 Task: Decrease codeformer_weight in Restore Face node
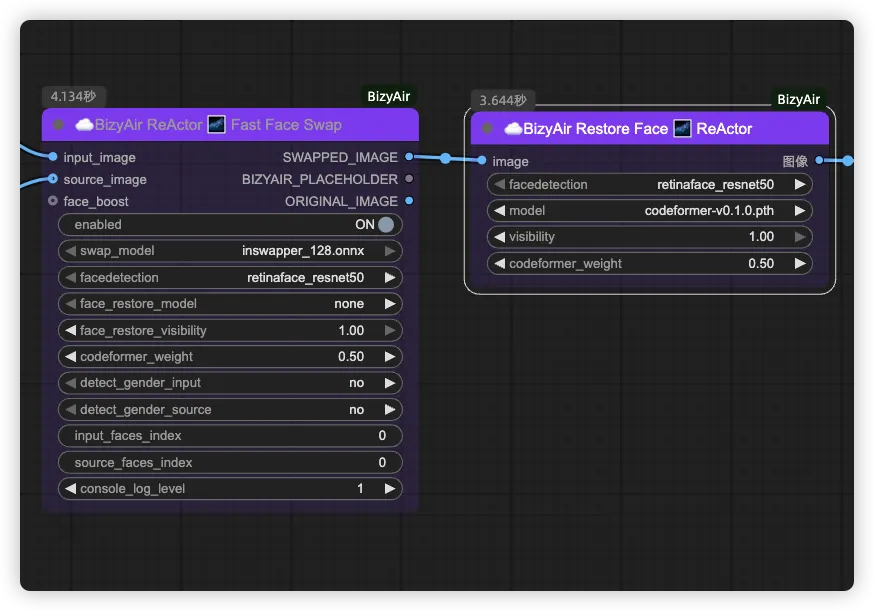pos(499,264)
